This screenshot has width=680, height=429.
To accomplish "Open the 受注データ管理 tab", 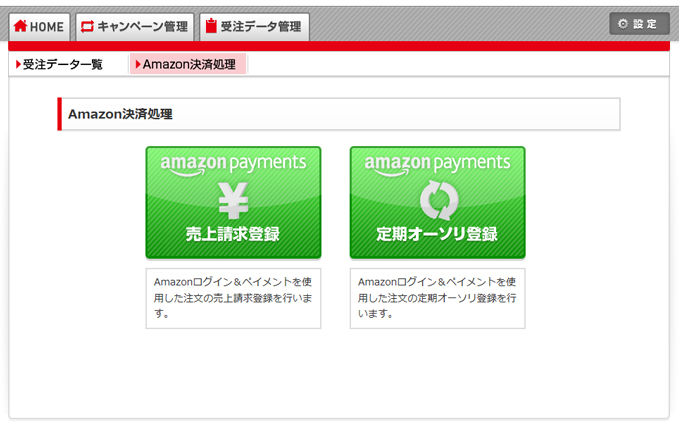I will (255, 27).
